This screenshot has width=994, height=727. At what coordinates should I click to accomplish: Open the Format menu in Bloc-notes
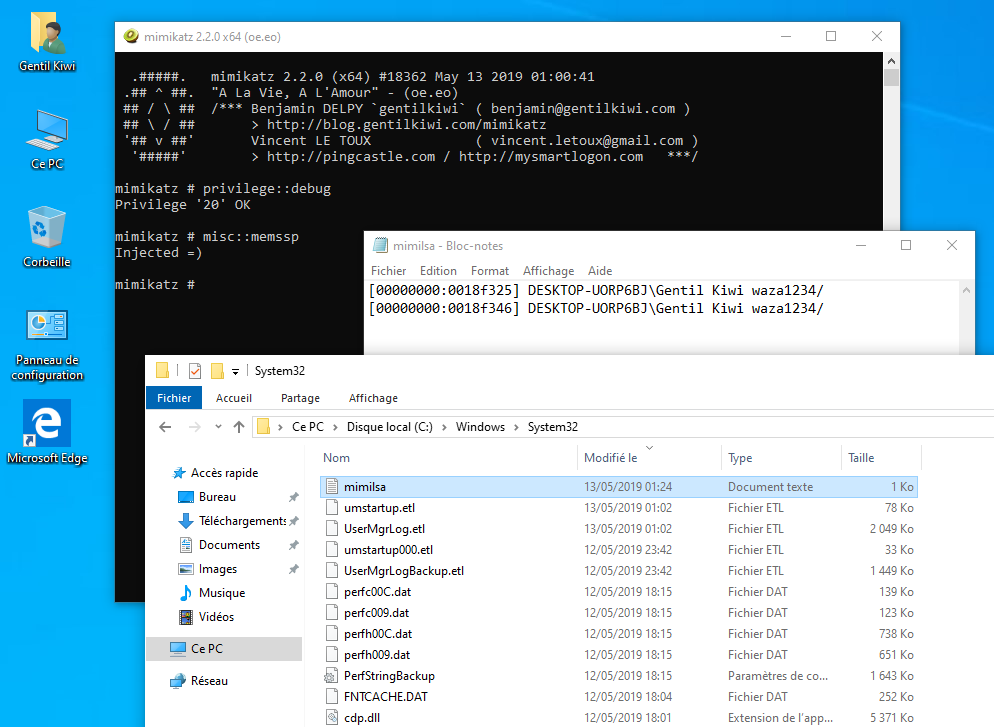pos(490,271)
